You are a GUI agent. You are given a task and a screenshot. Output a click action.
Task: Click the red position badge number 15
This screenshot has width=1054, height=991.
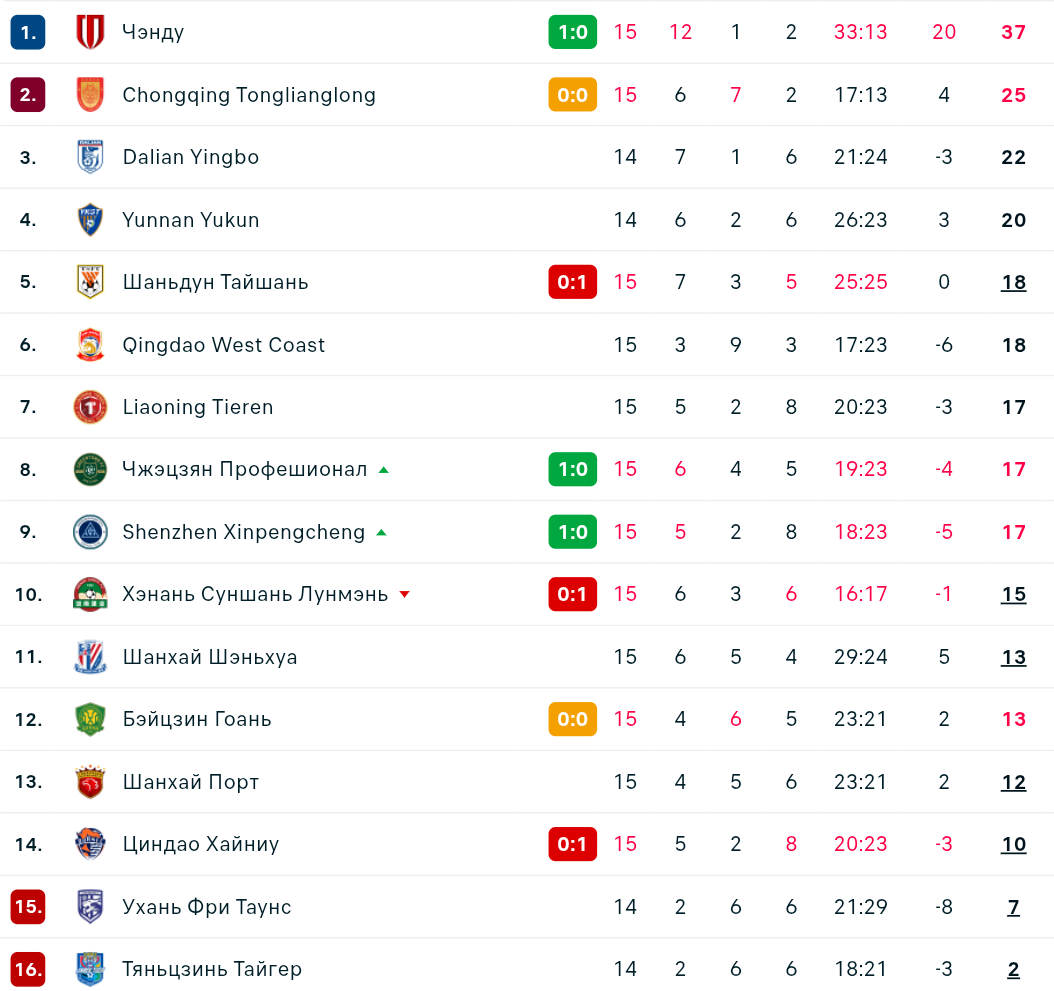click(28, 906)
